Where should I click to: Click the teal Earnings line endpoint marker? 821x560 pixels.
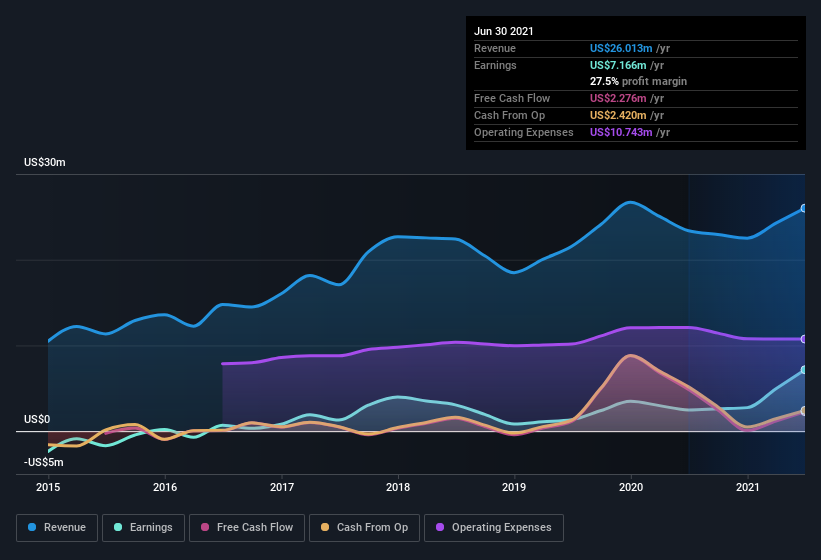point(804,370)
